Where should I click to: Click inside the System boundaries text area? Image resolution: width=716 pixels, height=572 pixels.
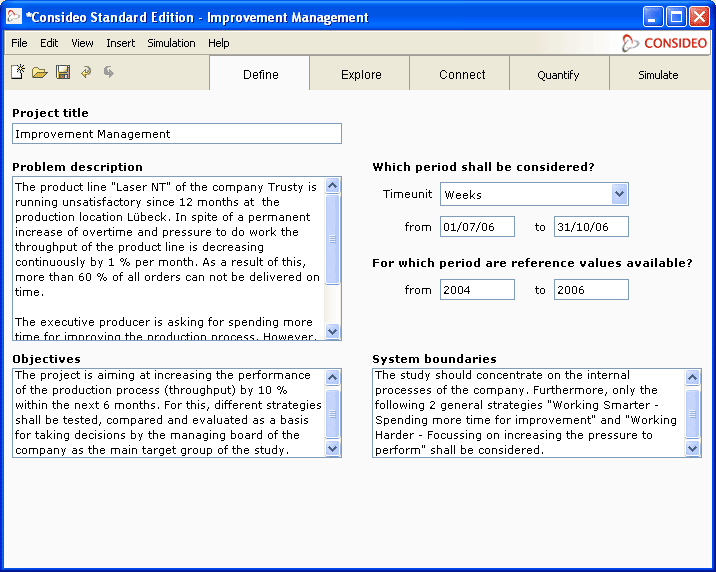(528, 413)
